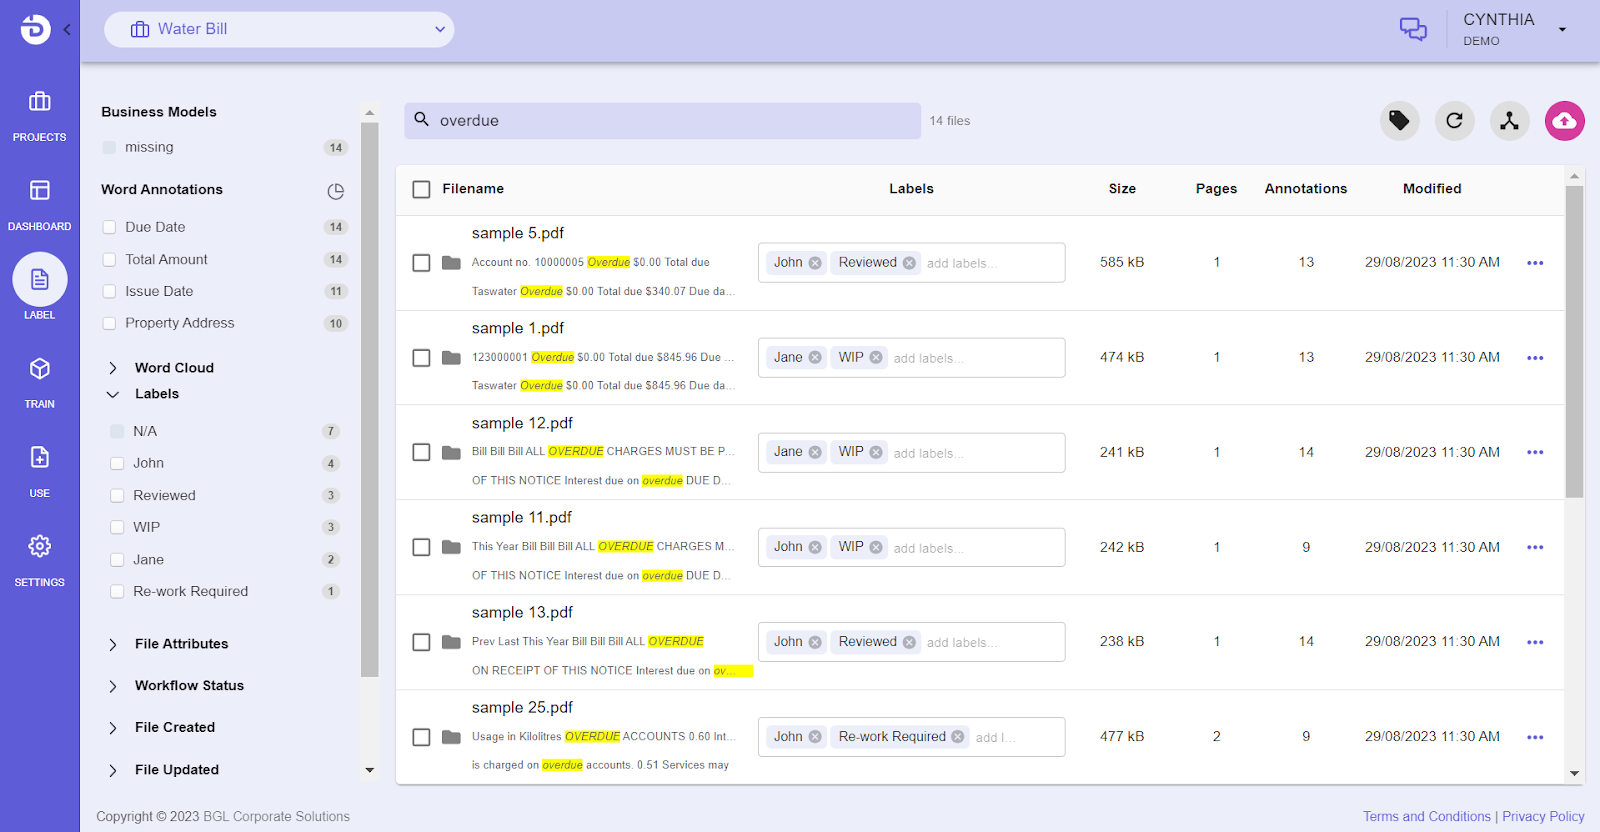Remove the Reviewed label from sample 5.pdf
Screen dimensions: 1600x832
909,263
